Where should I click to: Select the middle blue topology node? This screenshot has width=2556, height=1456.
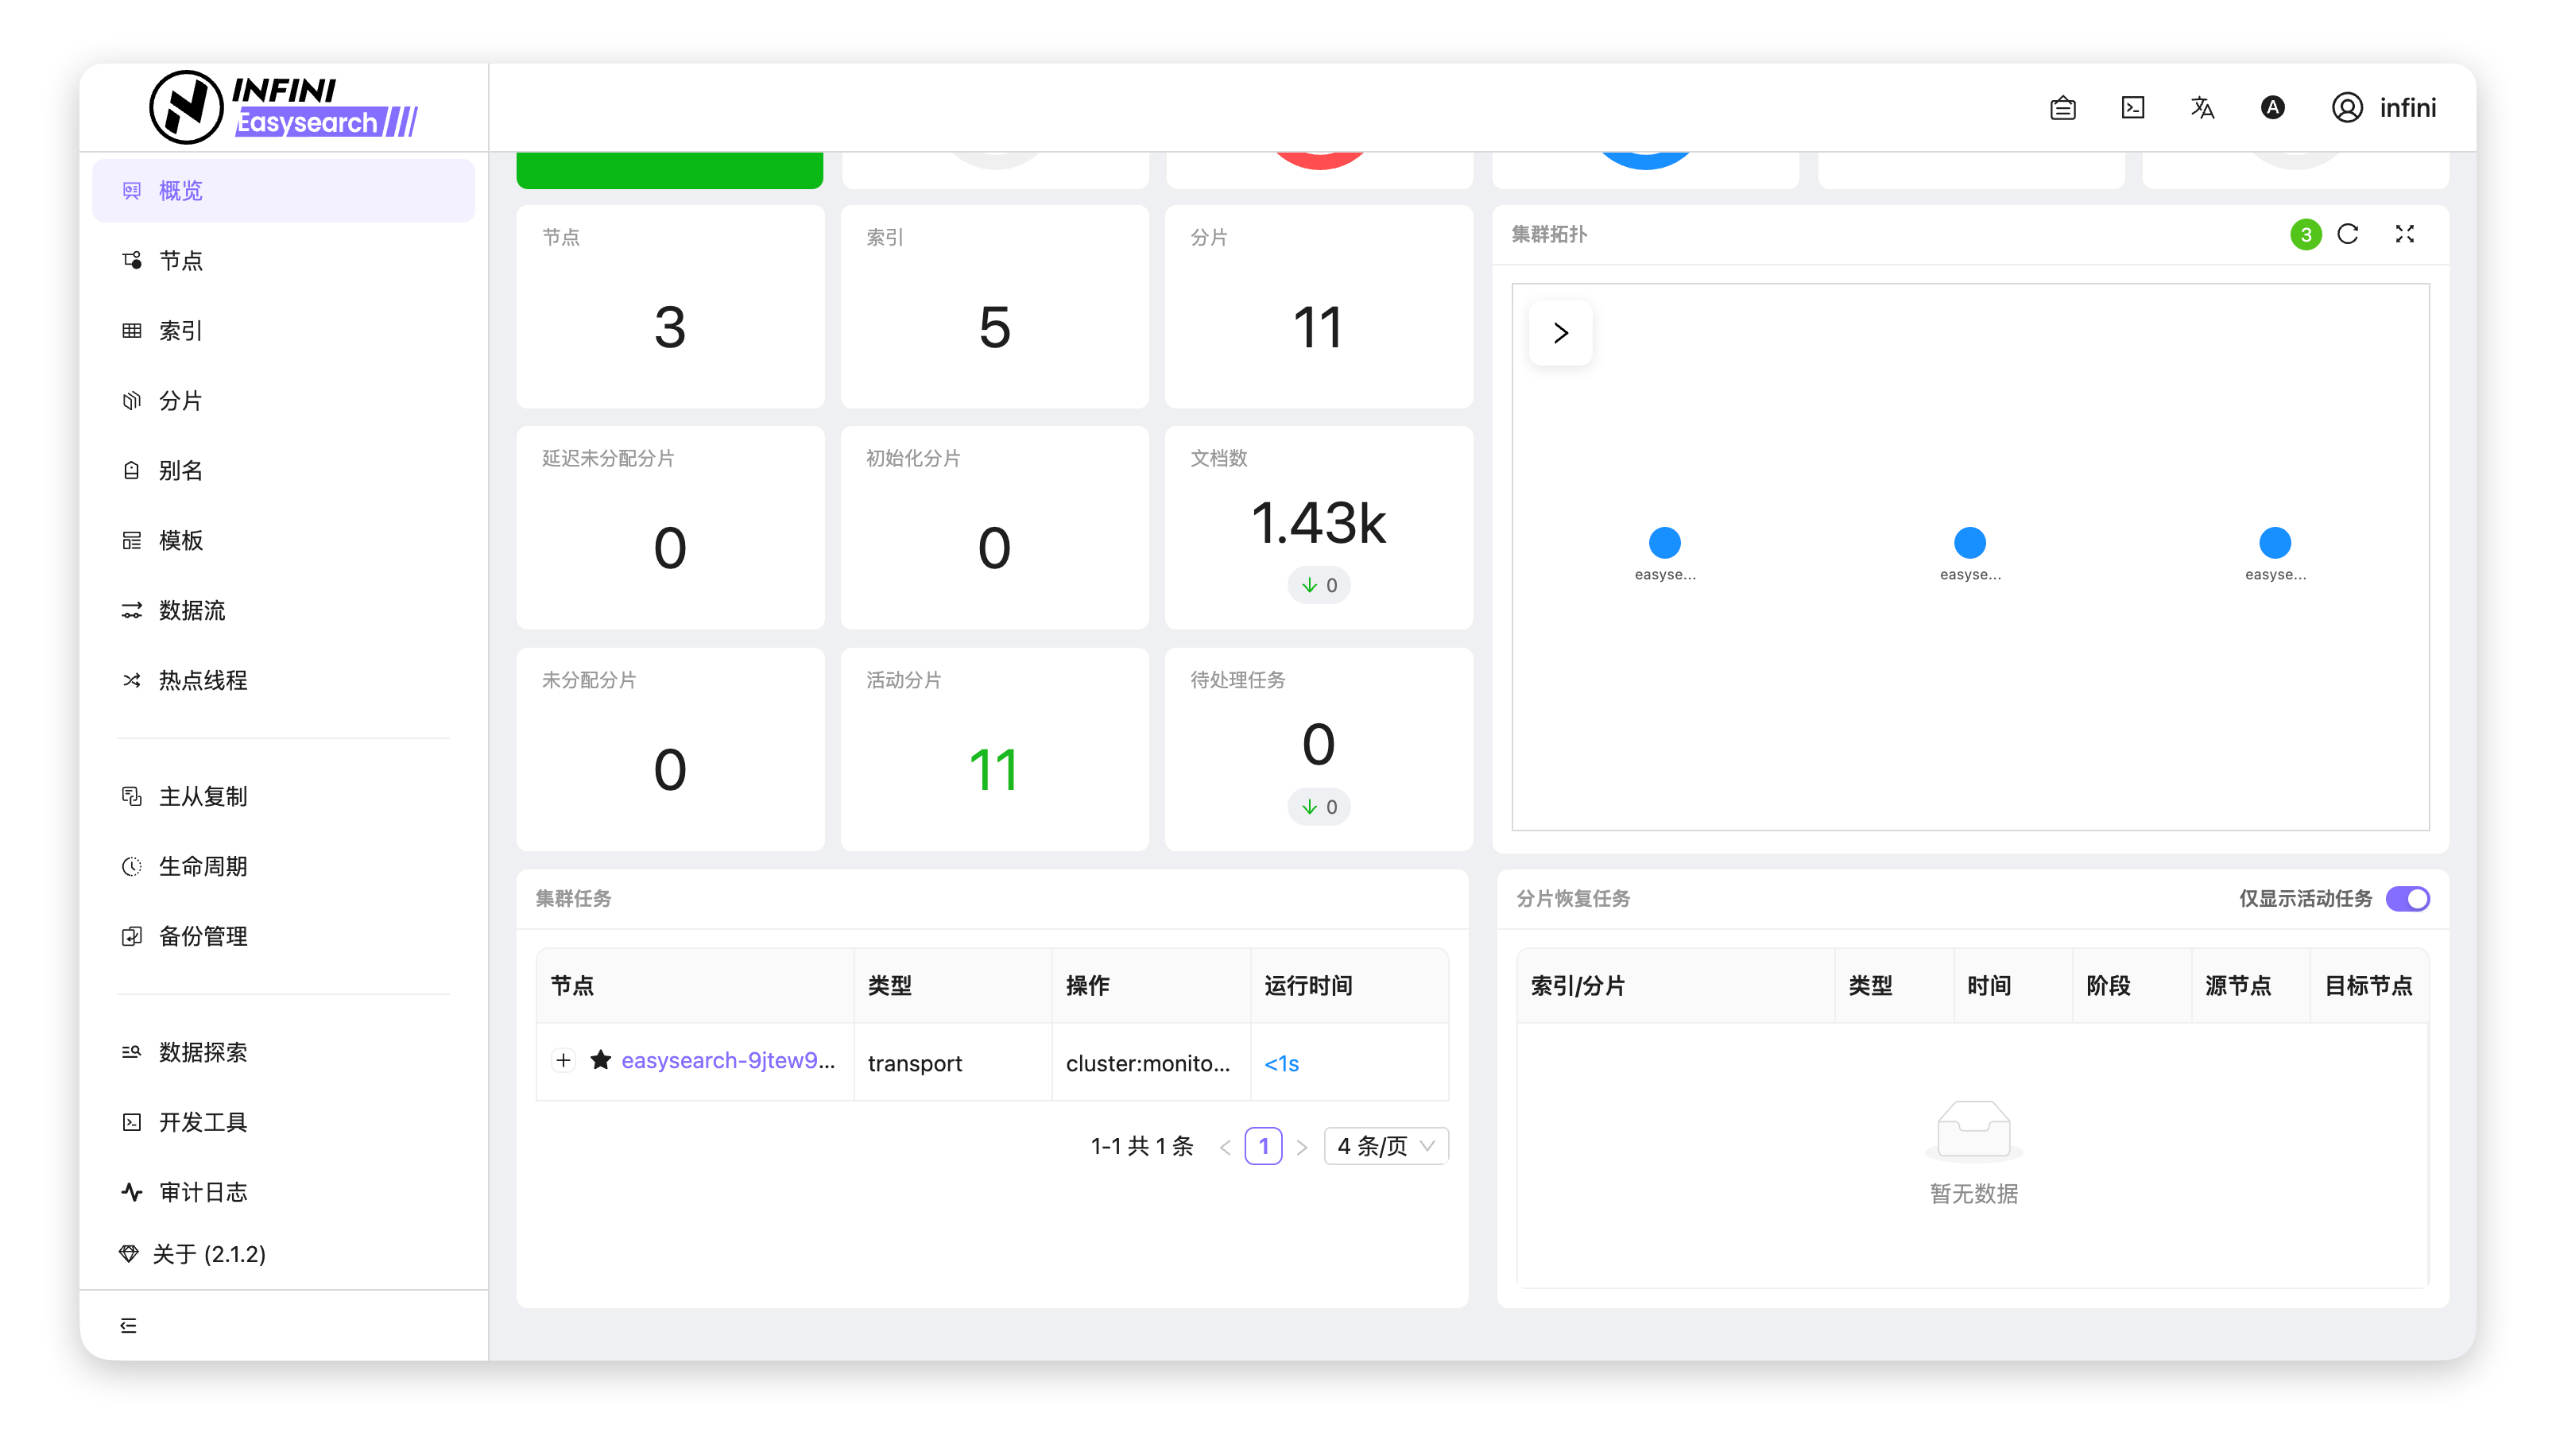click(x=1969, y=543)
